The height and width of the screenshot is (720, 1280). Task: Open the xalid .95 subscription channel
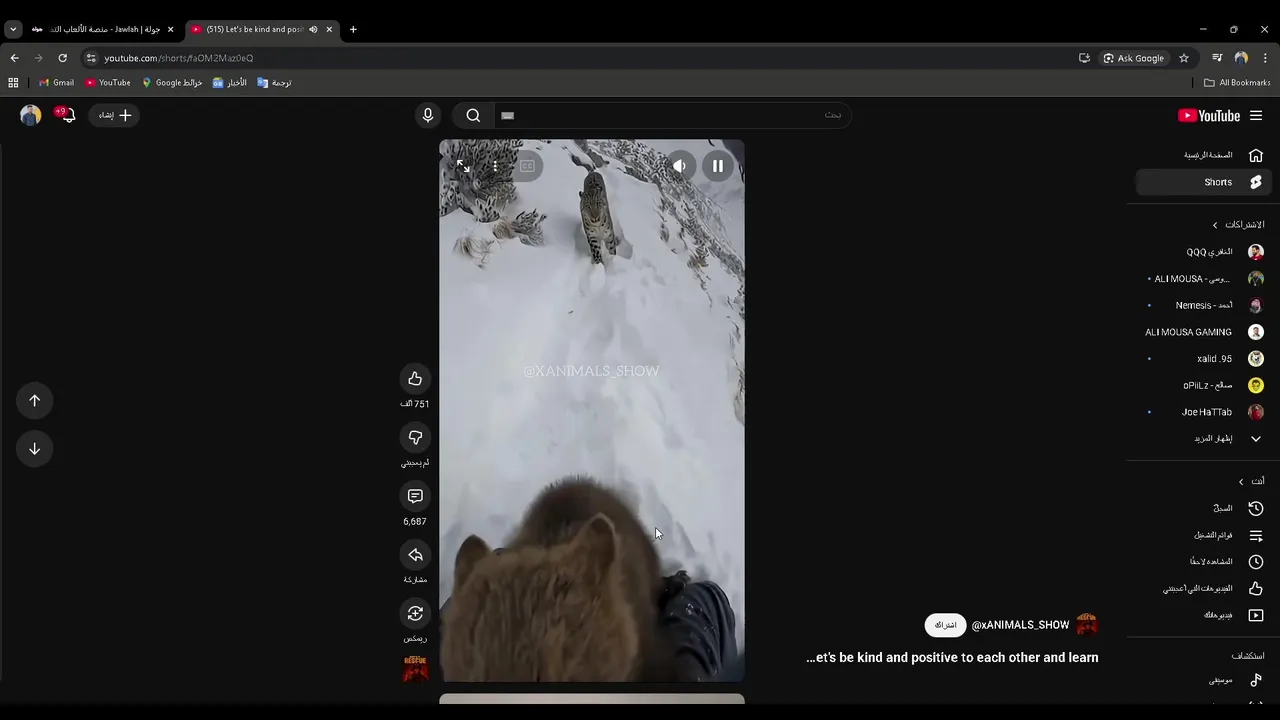point(1204,358)
